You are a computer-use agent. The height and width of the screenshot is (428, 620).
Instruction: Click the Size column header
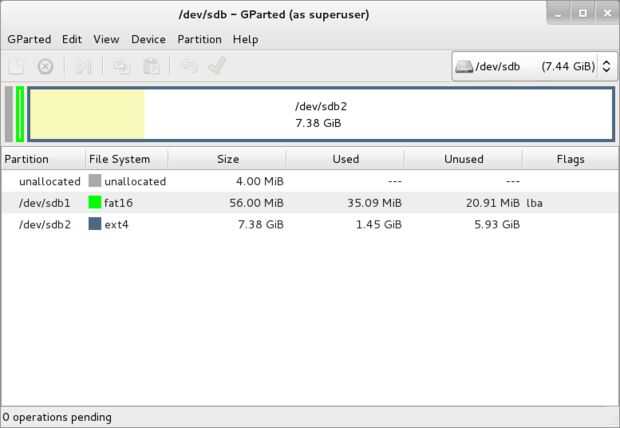click(x=227, y=159)
